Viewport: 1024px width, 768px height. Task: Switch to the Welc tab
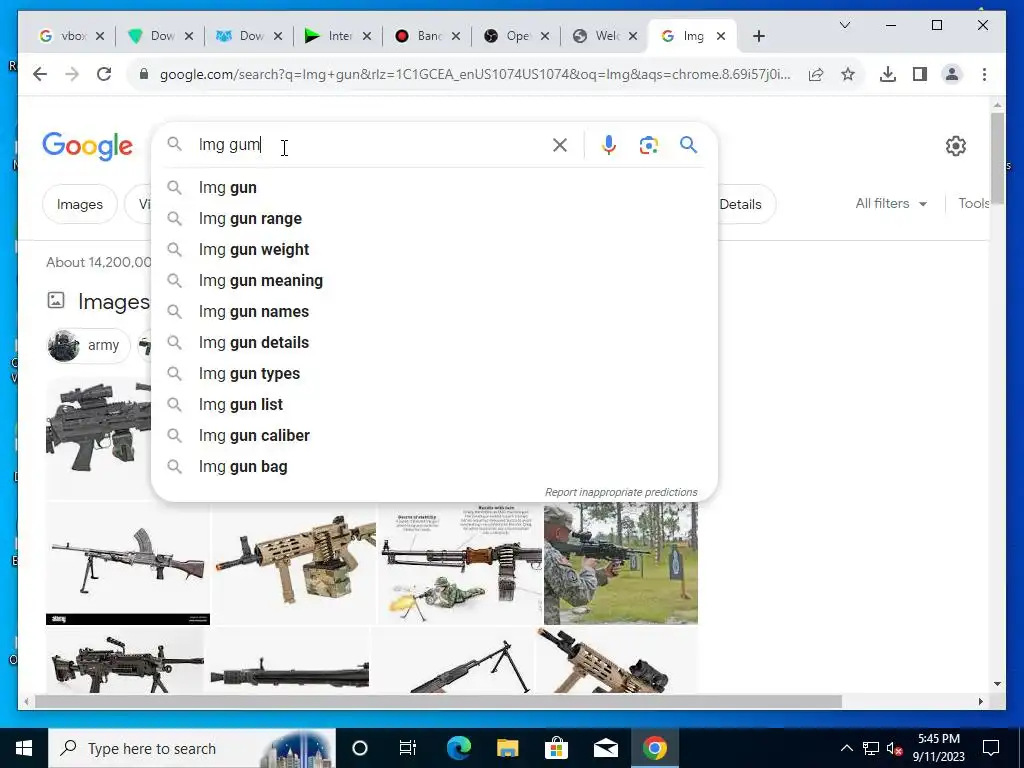597,37
